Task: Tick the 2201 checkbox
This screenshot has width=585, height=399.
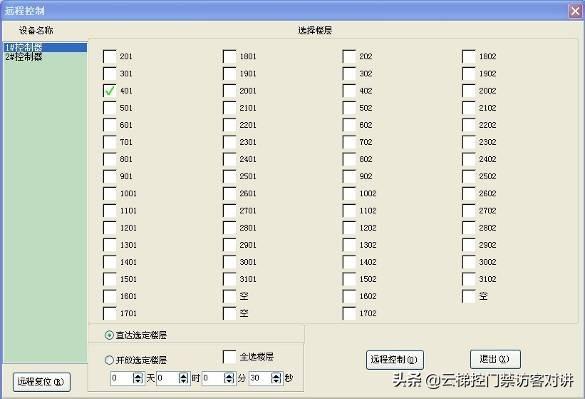Action: click(229, 125)
